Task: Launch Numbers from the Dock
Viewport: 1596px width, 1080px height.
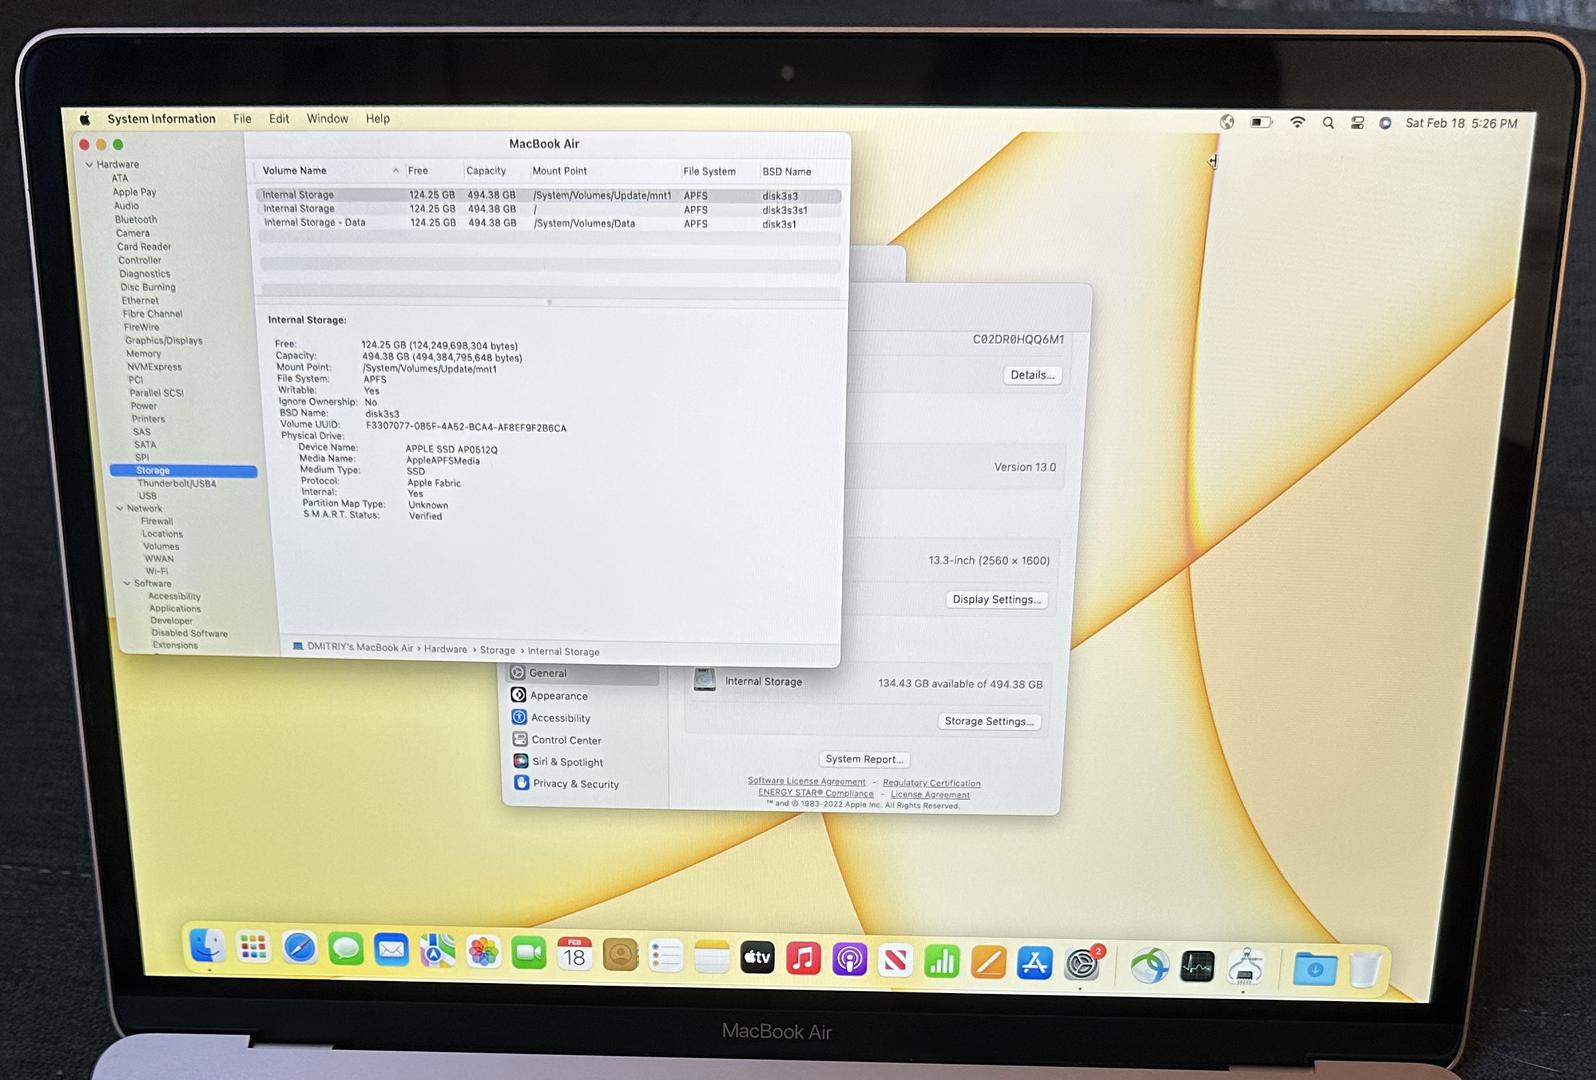Action: coord(942,962)
